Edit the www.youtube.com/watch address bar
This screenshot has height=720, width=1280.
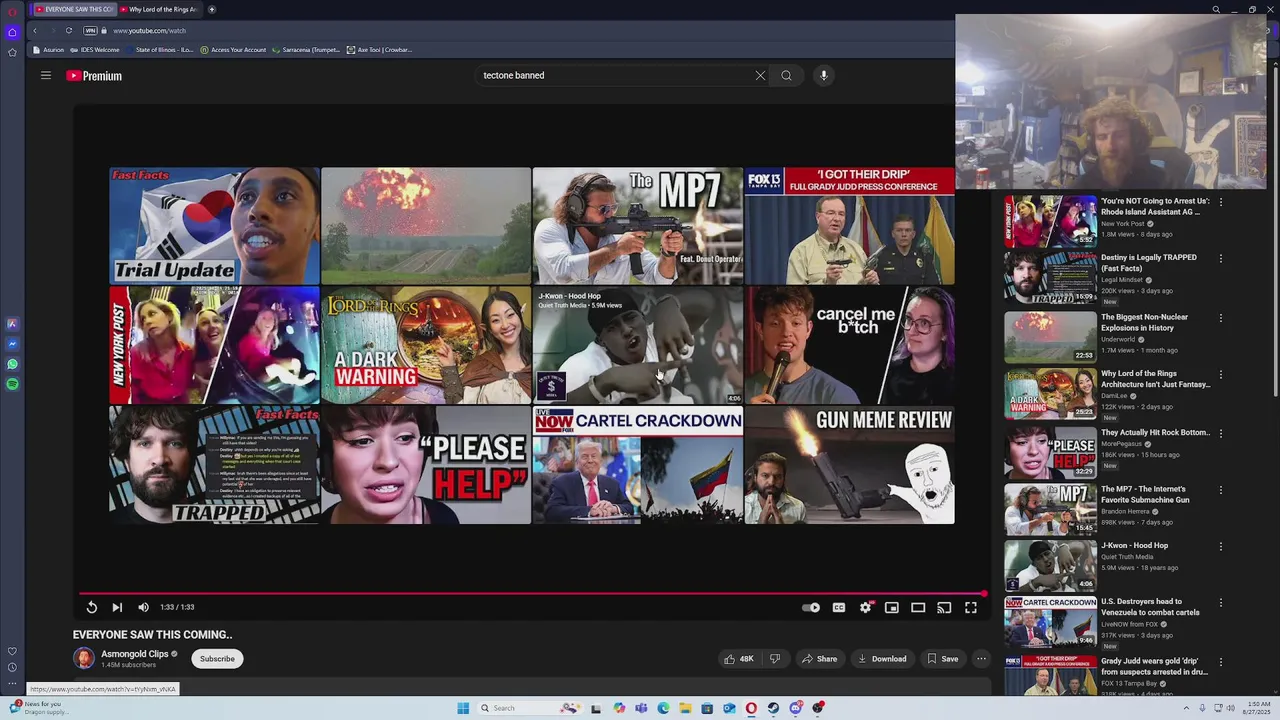149,31
